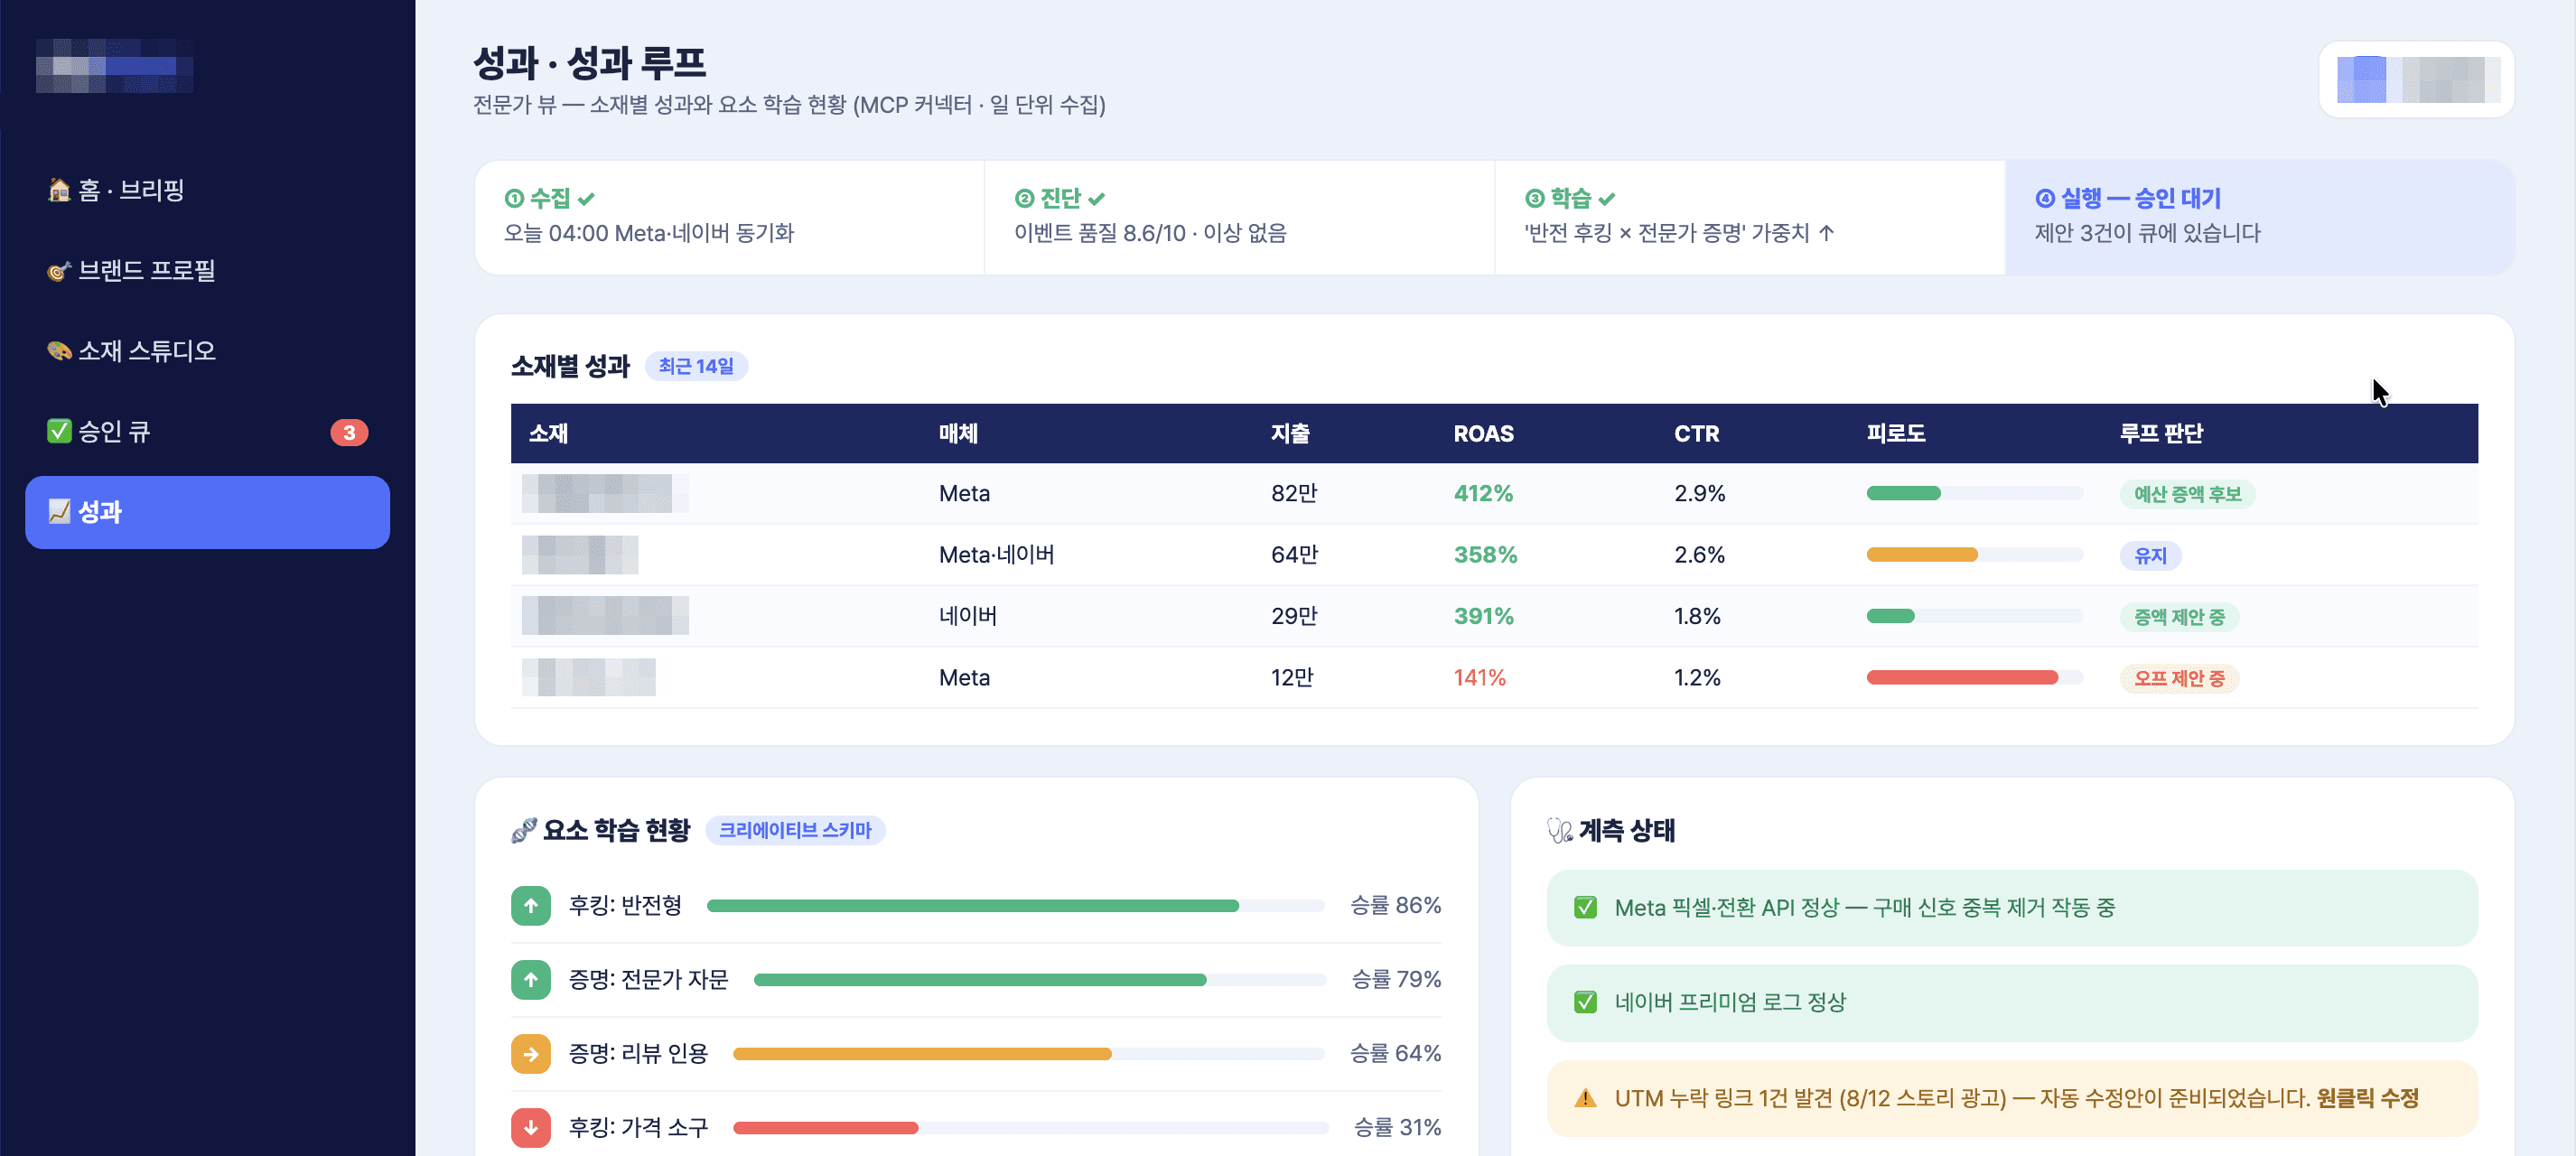Click the 승률 64% orange progress bar
This screenshot has height=1156, width=2576.
click(1028, 1054)
